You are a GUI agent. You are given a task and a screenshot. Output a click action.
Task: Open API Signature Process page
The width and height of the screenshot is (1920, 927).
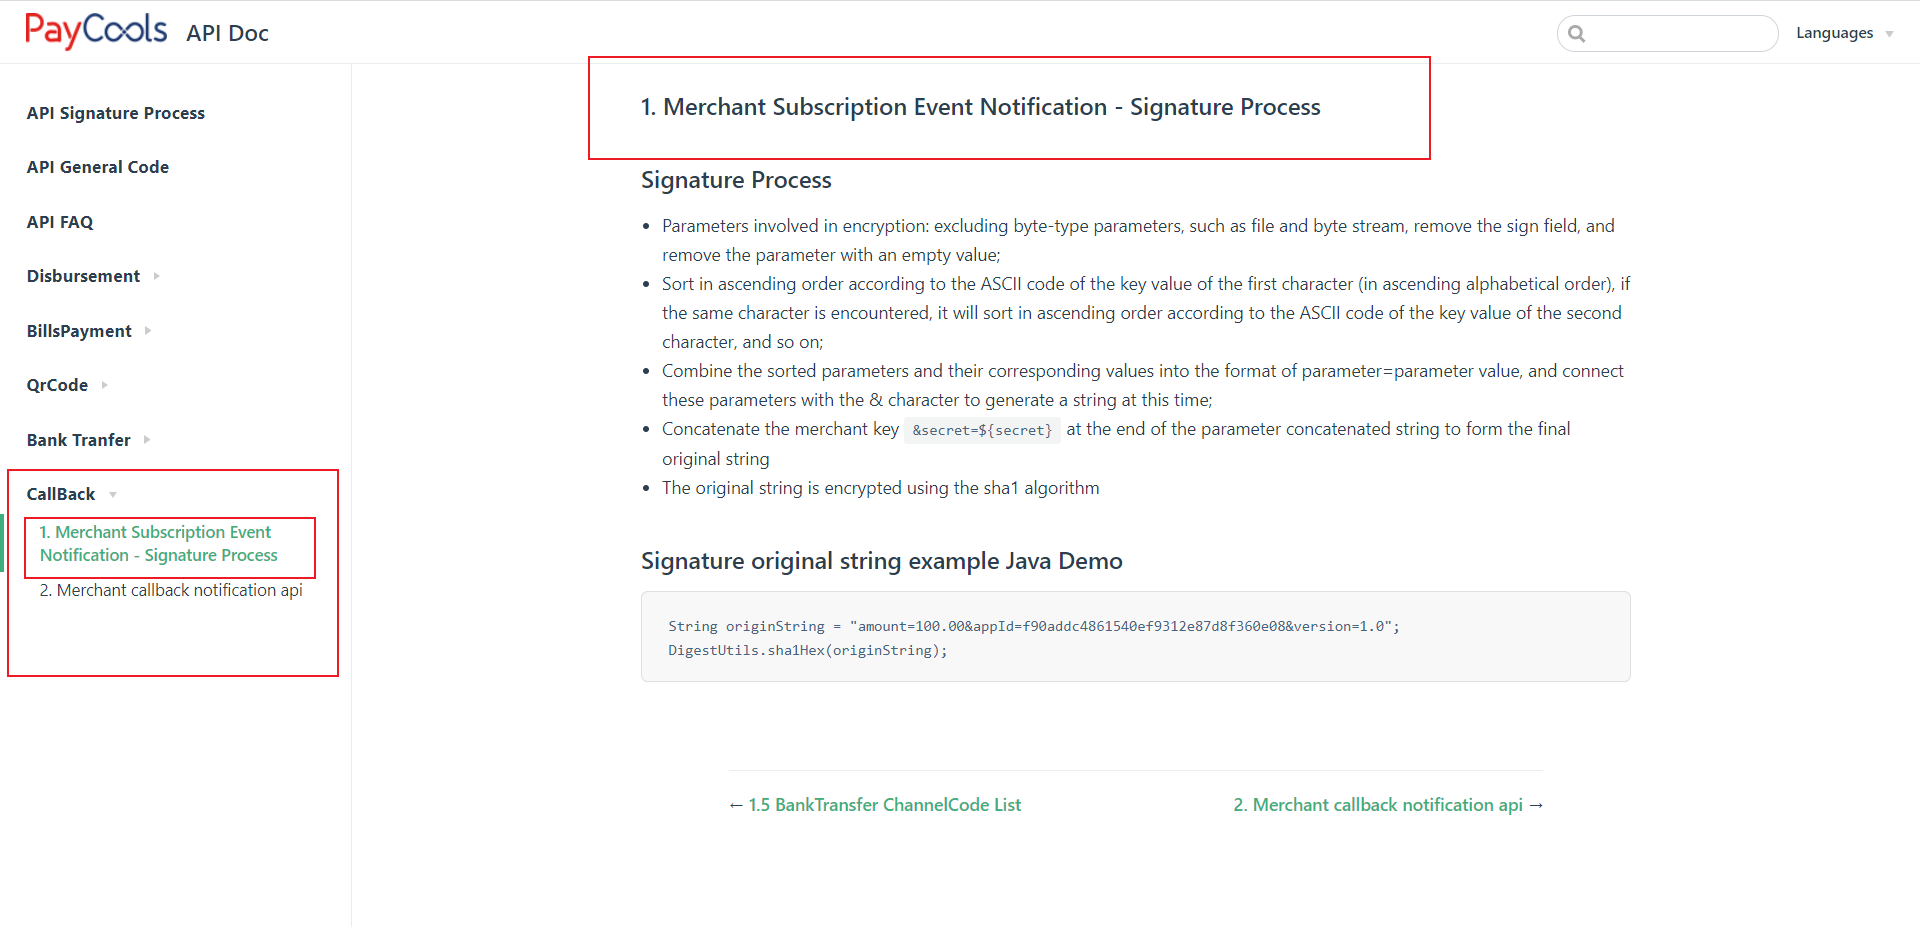click(115, 113)
